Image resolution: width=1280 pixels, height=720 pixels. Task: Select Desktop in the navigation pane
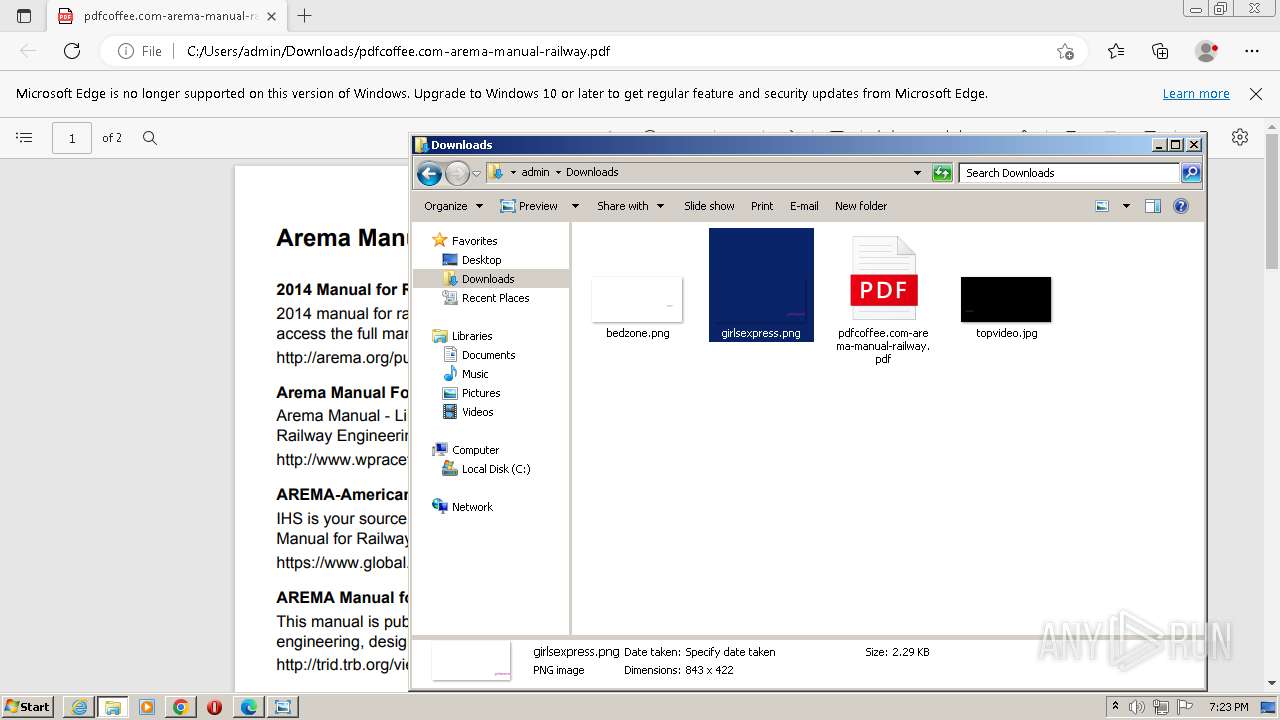(x=481, y=260)
